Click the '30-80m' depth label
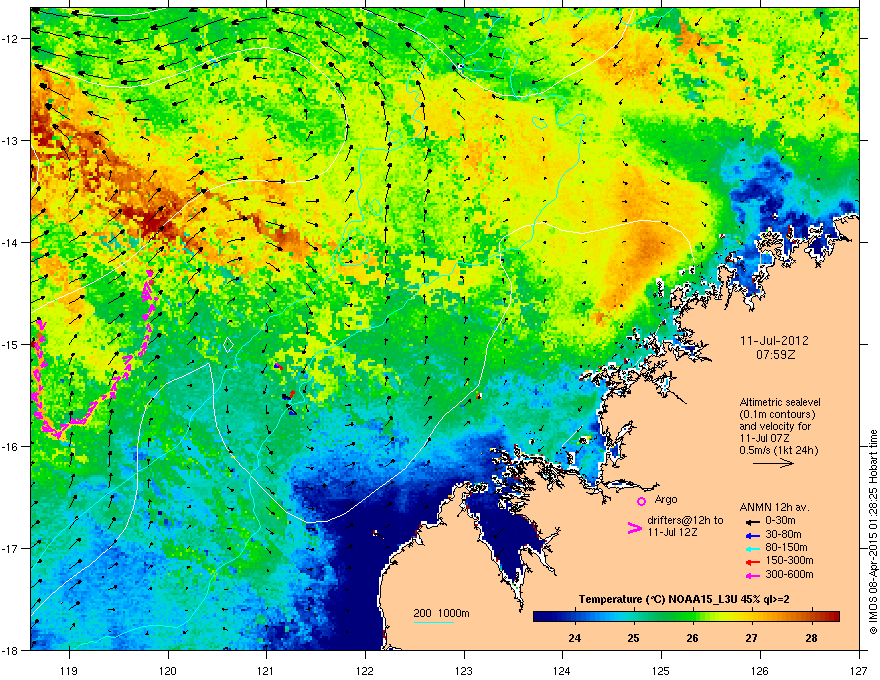This screenshot has width=880, height=680. click(x=783, y=534)
